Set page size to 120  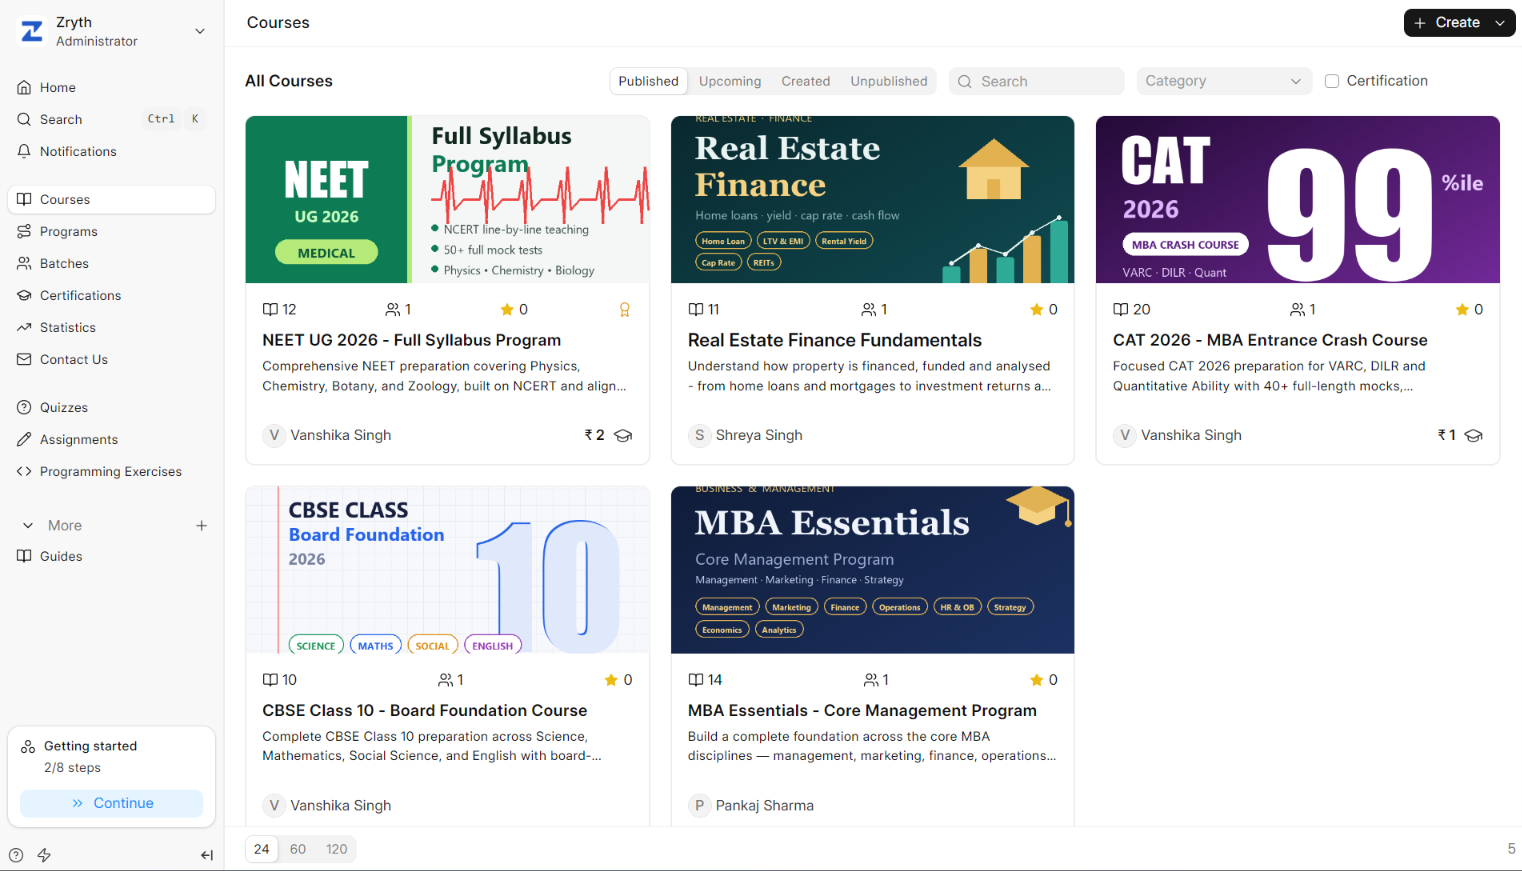(x=337, y=849)
